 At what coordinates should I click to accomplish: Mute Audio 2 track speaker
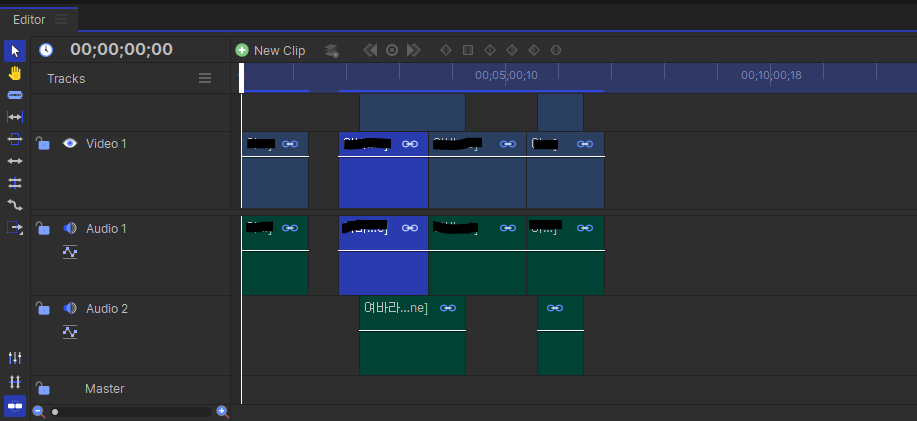click(x=70, y=308)
